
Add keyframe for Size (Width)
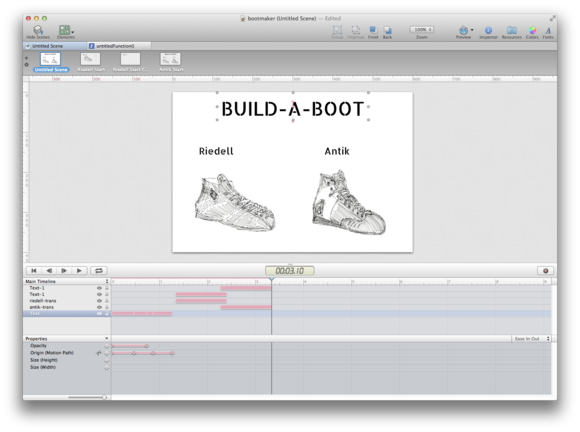pyautogui.click(x=107, y=368)
